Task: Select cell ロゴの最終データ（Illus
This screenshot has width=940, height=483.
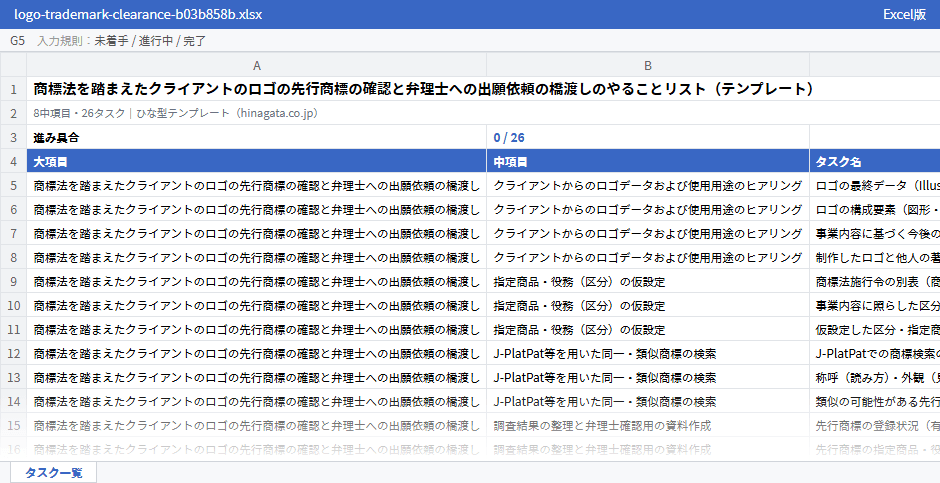Action: [875, 185]
